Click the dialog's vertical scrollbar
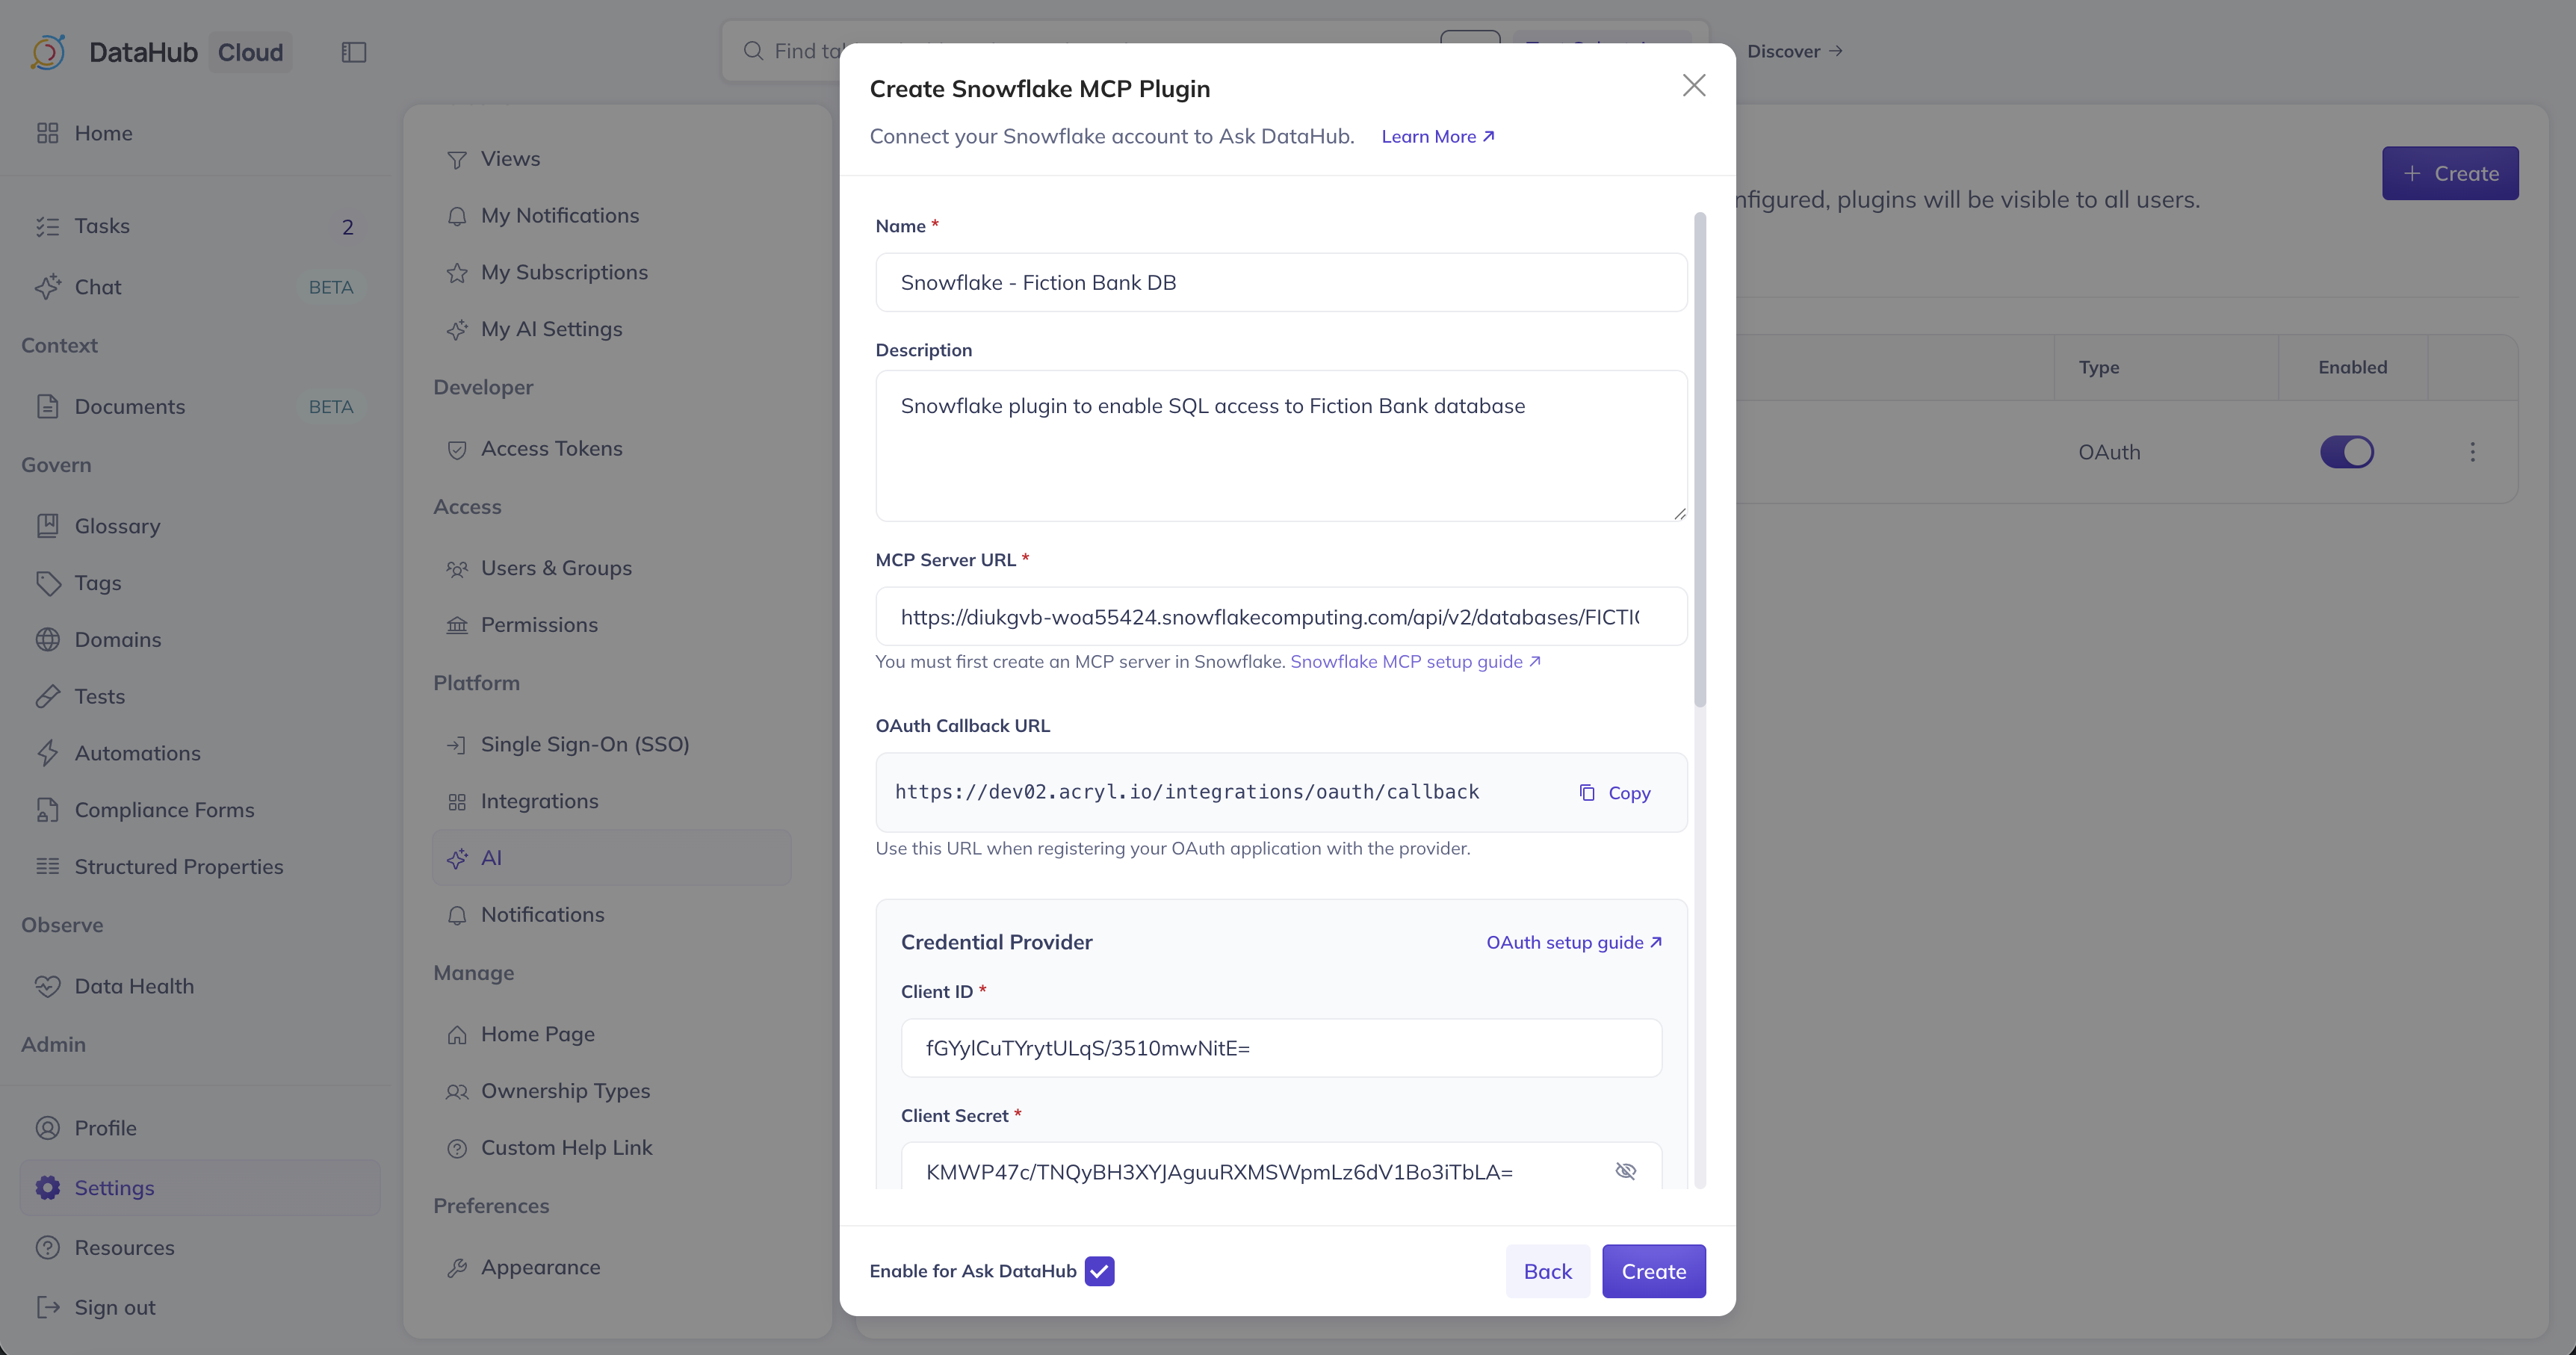The height and width of the screenshot is (1355, 2576). click(x=1699, y=460)
